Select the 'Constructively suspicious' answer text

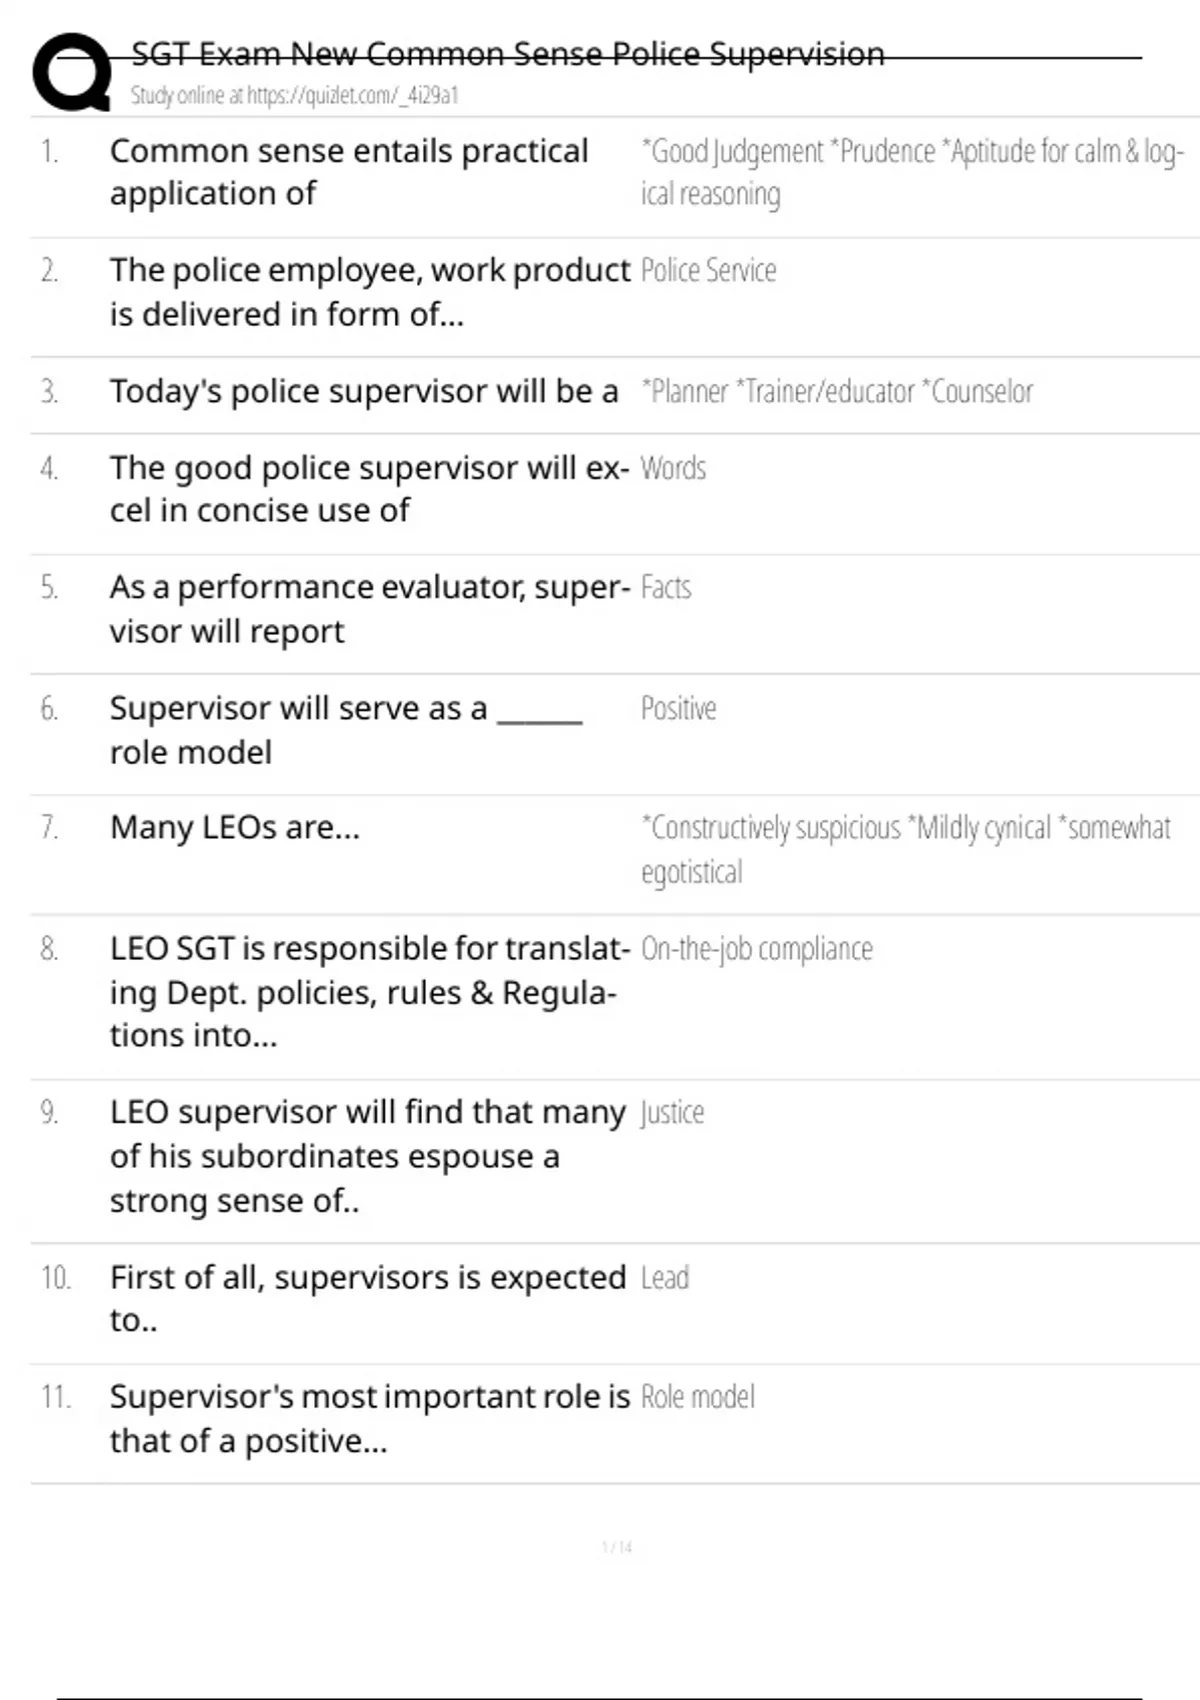click(x=905, y=849)
